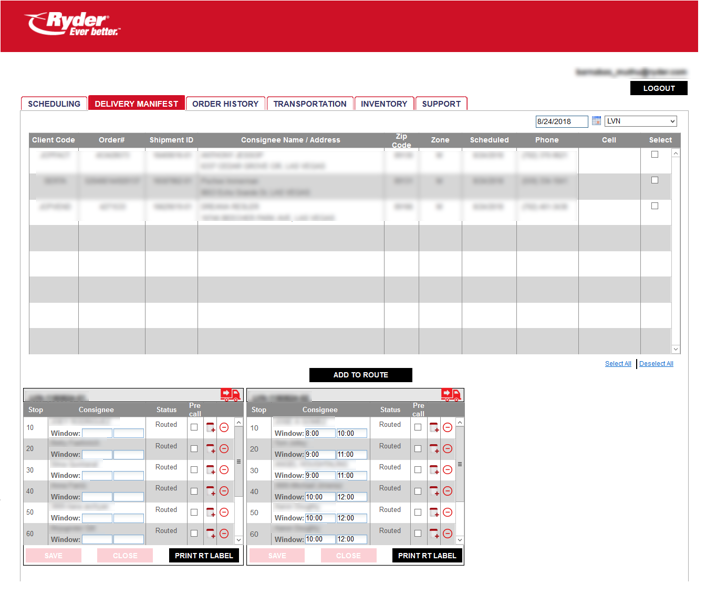The width and height of the screenshot is (706, 594).
Task: Click the Select All link
Action: 618,363
